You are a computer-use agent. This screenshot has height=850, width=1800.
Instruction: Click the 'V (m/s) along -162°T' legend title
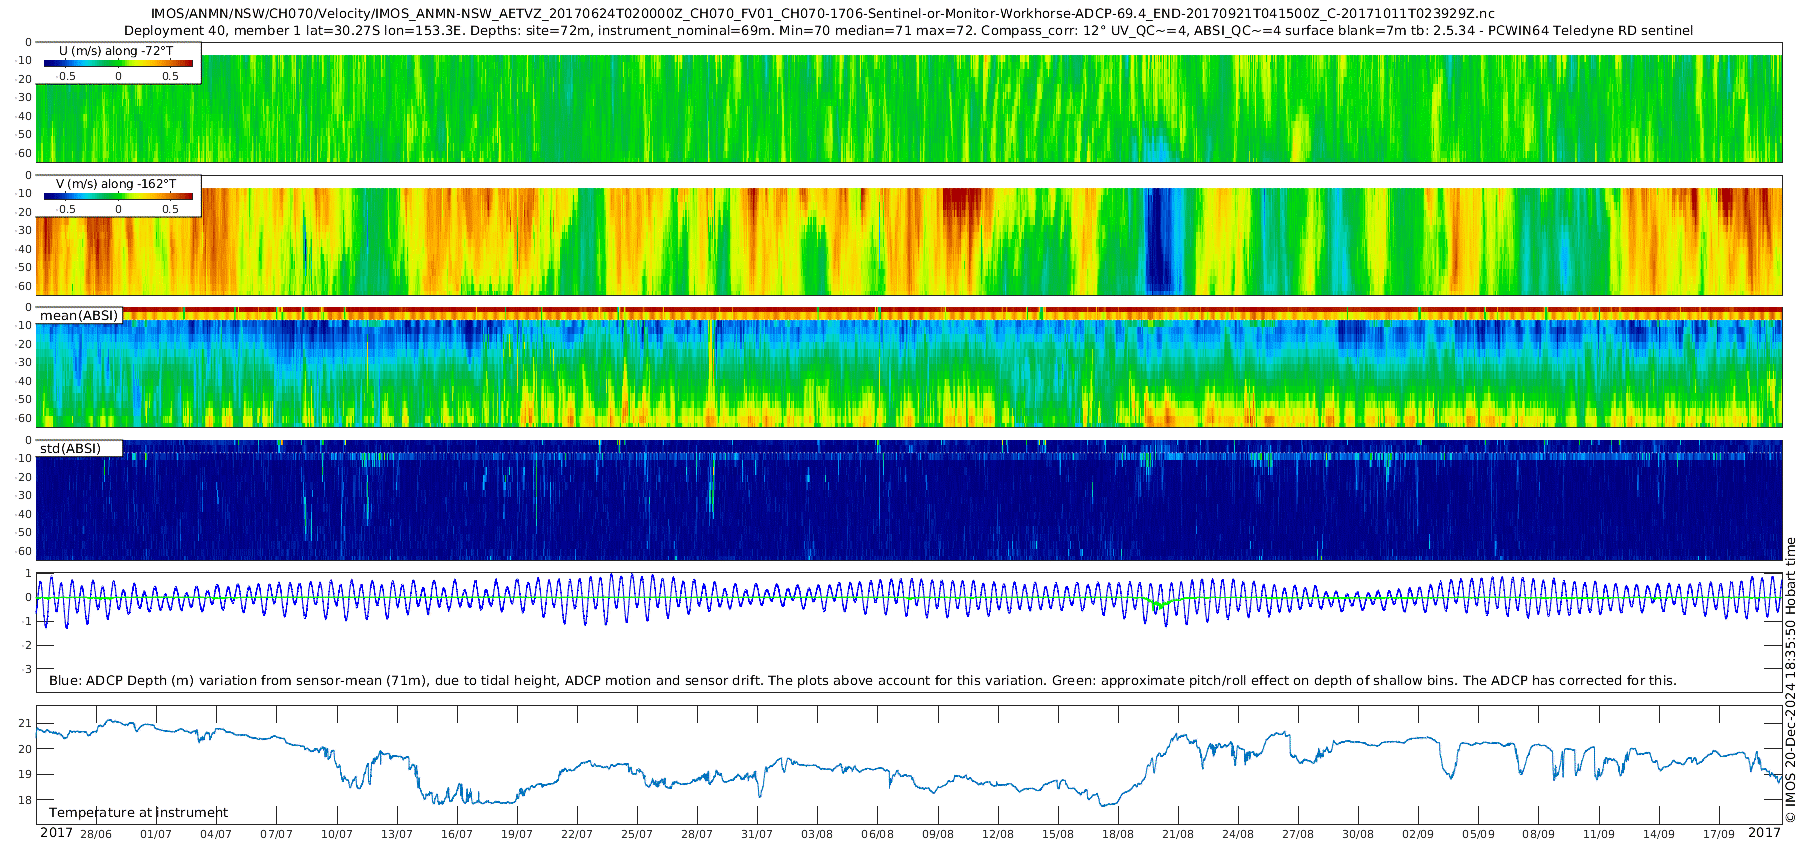pyautogui.click(x=116, y=184)
